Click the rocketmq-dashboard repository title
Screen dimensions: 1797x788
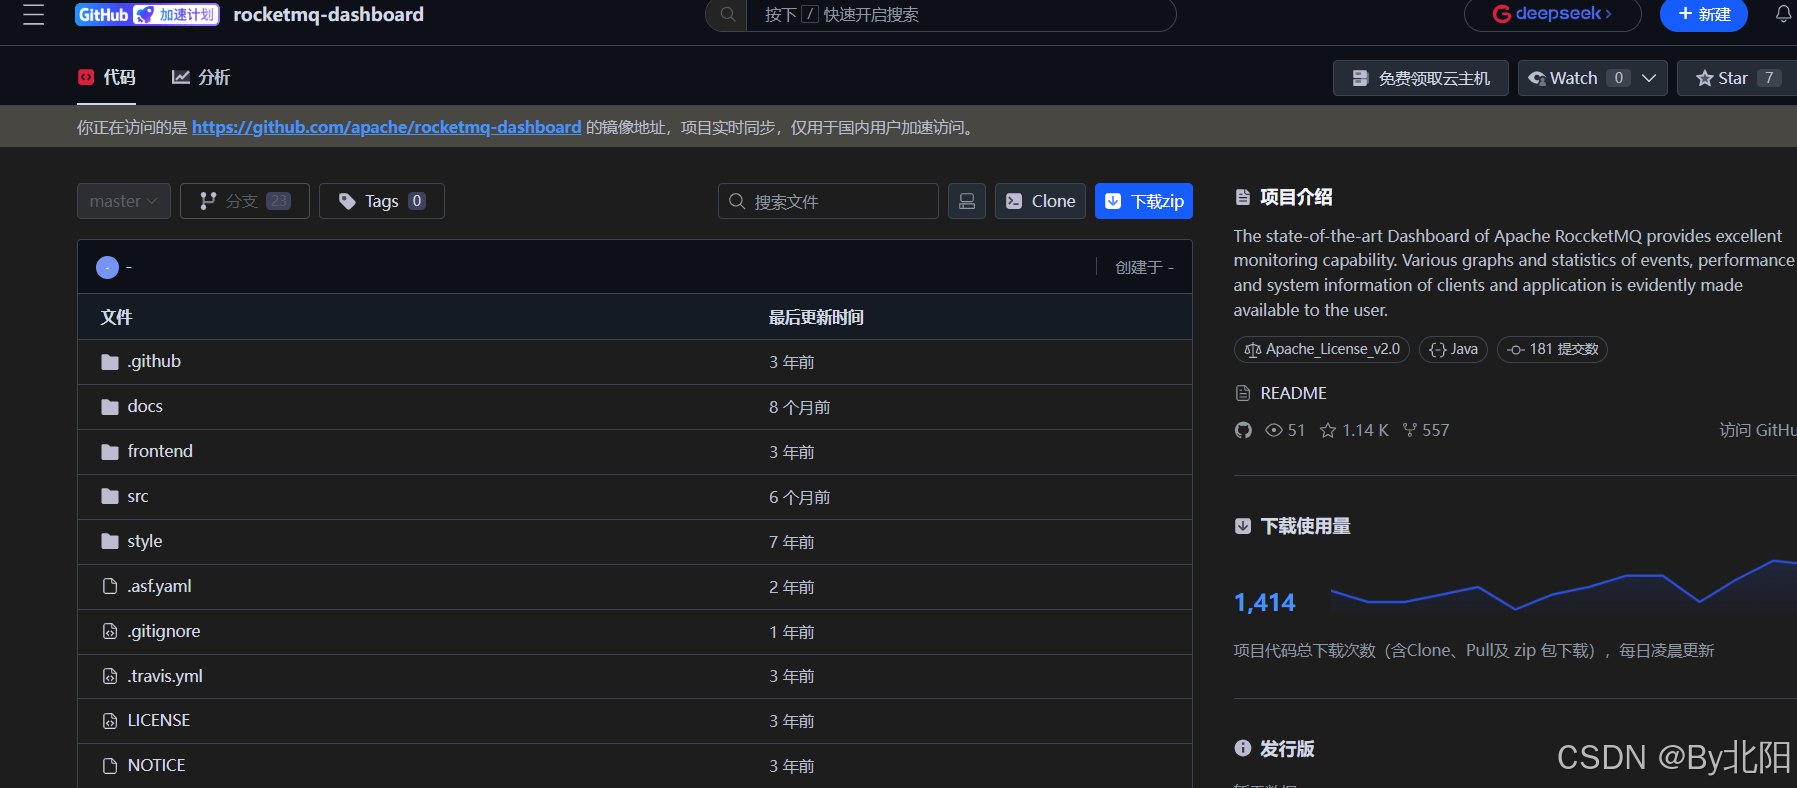(328, 14)
